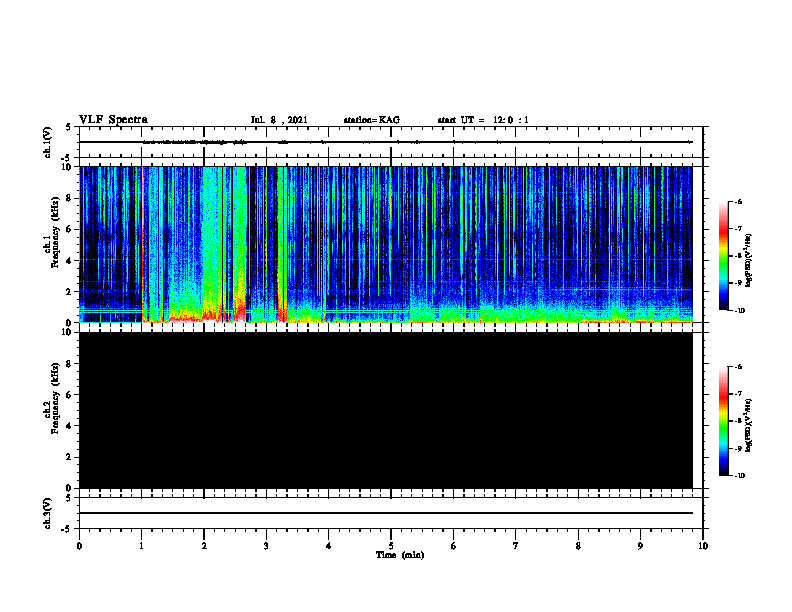Click ch.2 frequency tick label "2"
The image size is (792, 612).
70,457
